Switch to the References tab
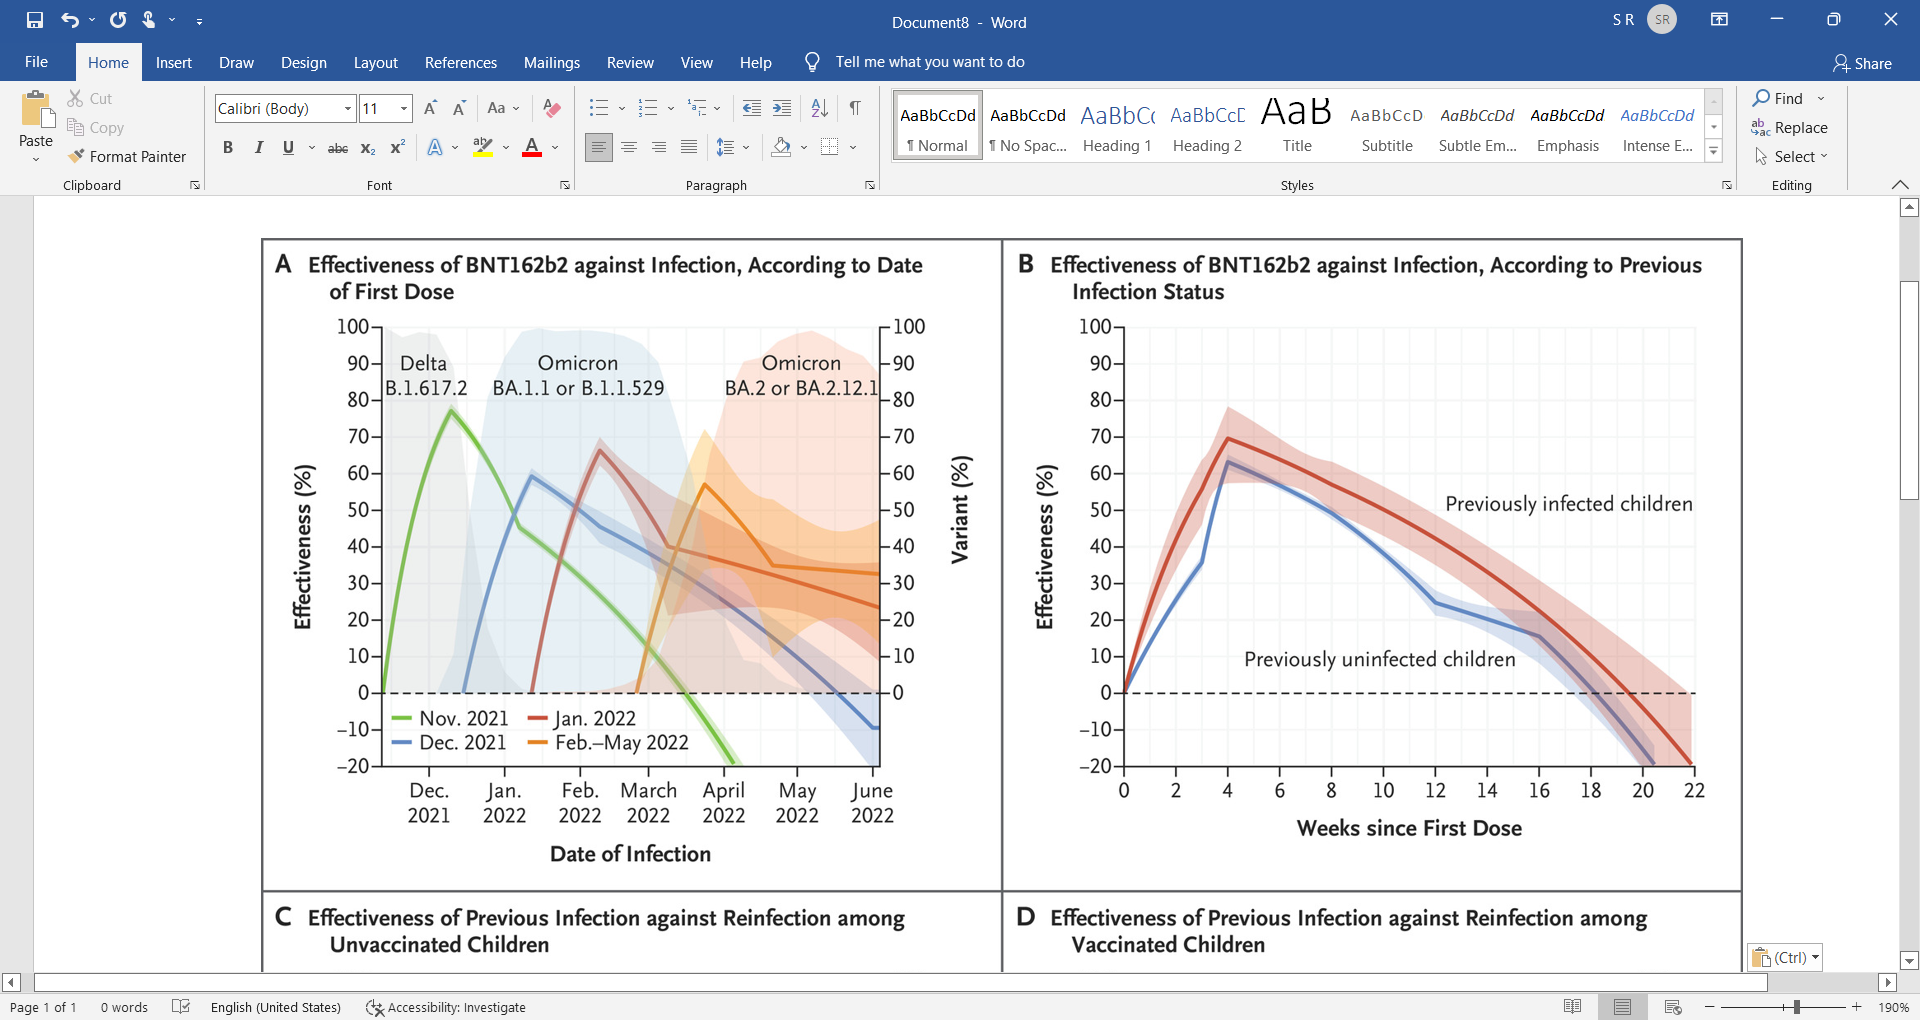 coord(460,62)
